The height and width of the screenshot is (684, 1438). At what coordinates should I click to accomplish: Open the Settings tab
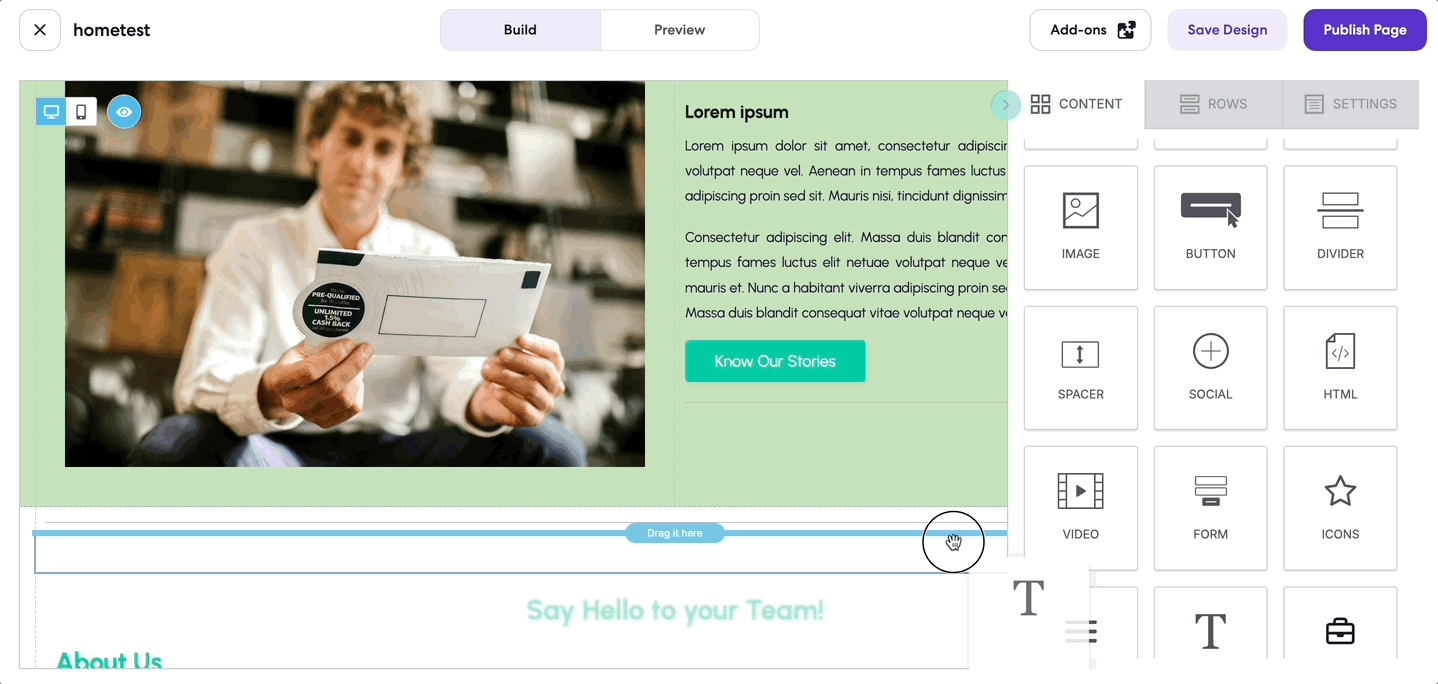[1350, 104]
